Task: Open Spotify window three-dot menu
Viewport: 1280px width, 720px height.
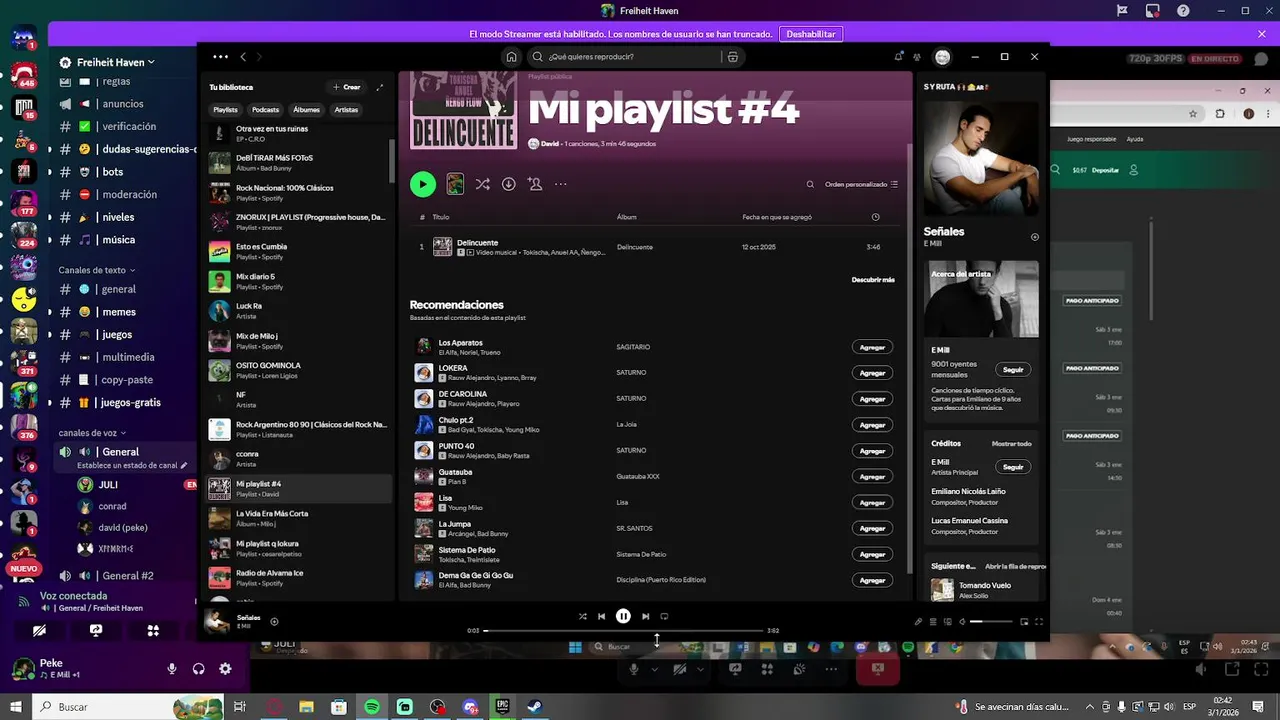Action: point(220,57)
